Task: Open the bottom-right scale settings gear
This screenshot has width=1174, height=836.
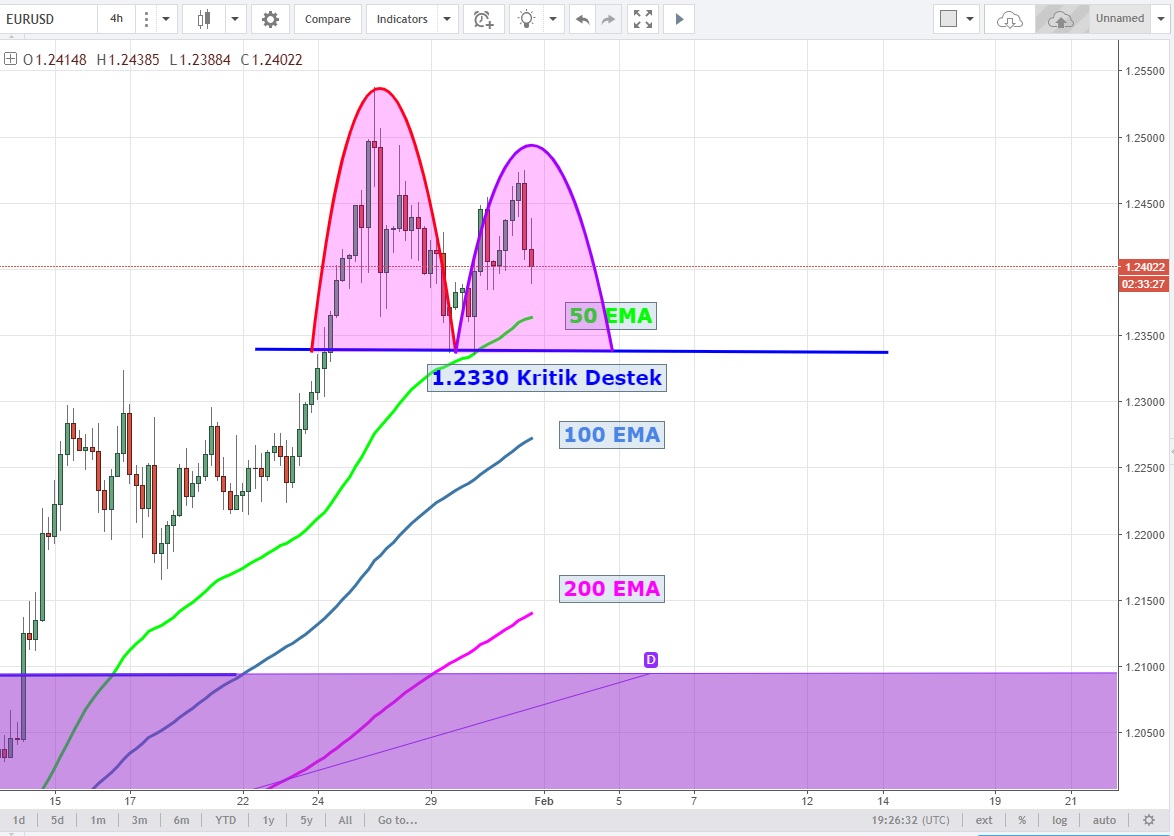Action: point(1149,820)
